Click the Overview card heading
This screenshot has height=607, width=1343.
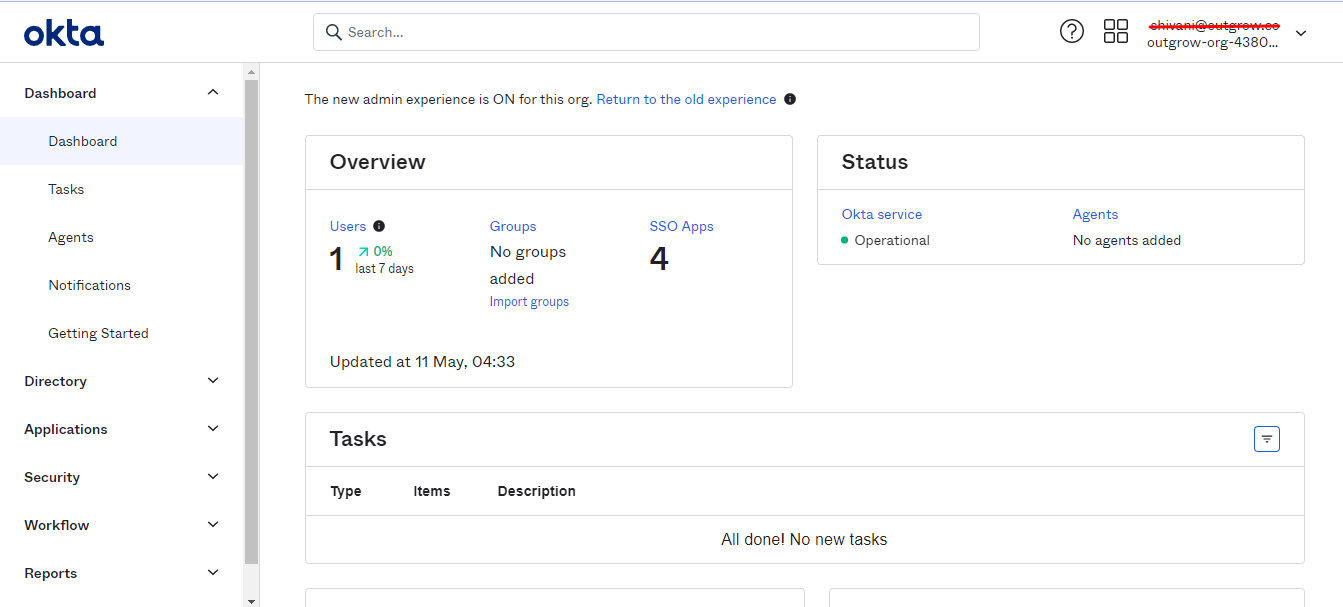(x=378, y=162)
